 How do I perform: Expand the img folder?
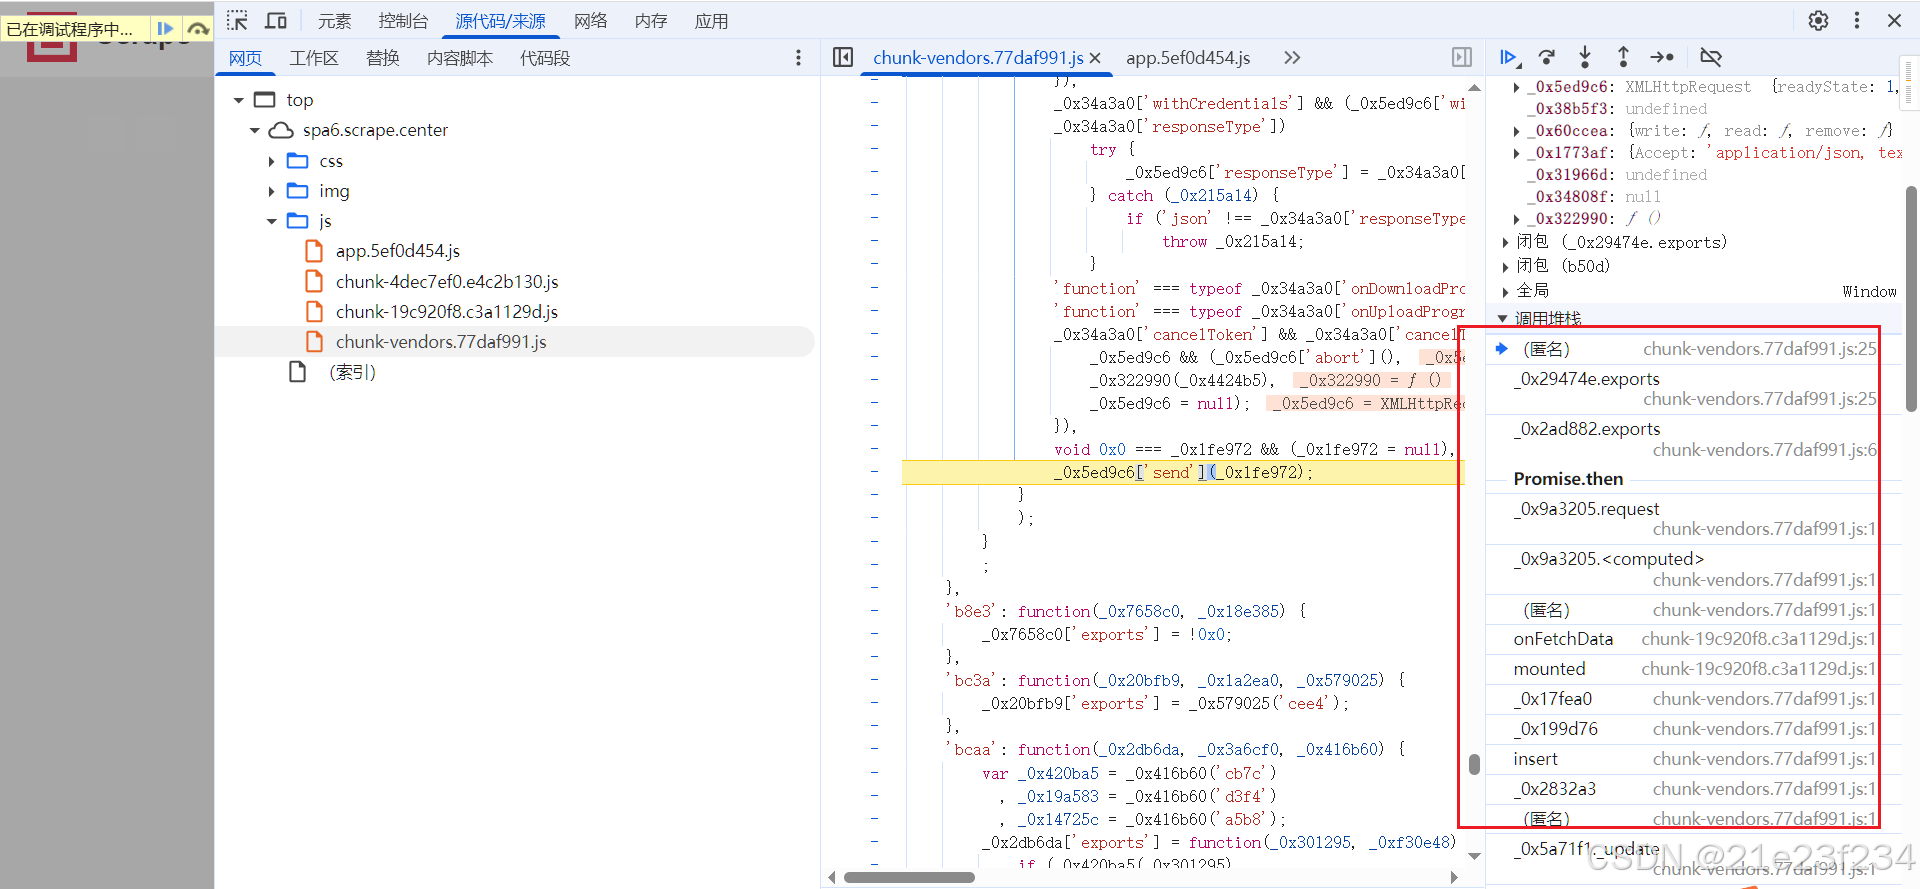coord(271,191)
